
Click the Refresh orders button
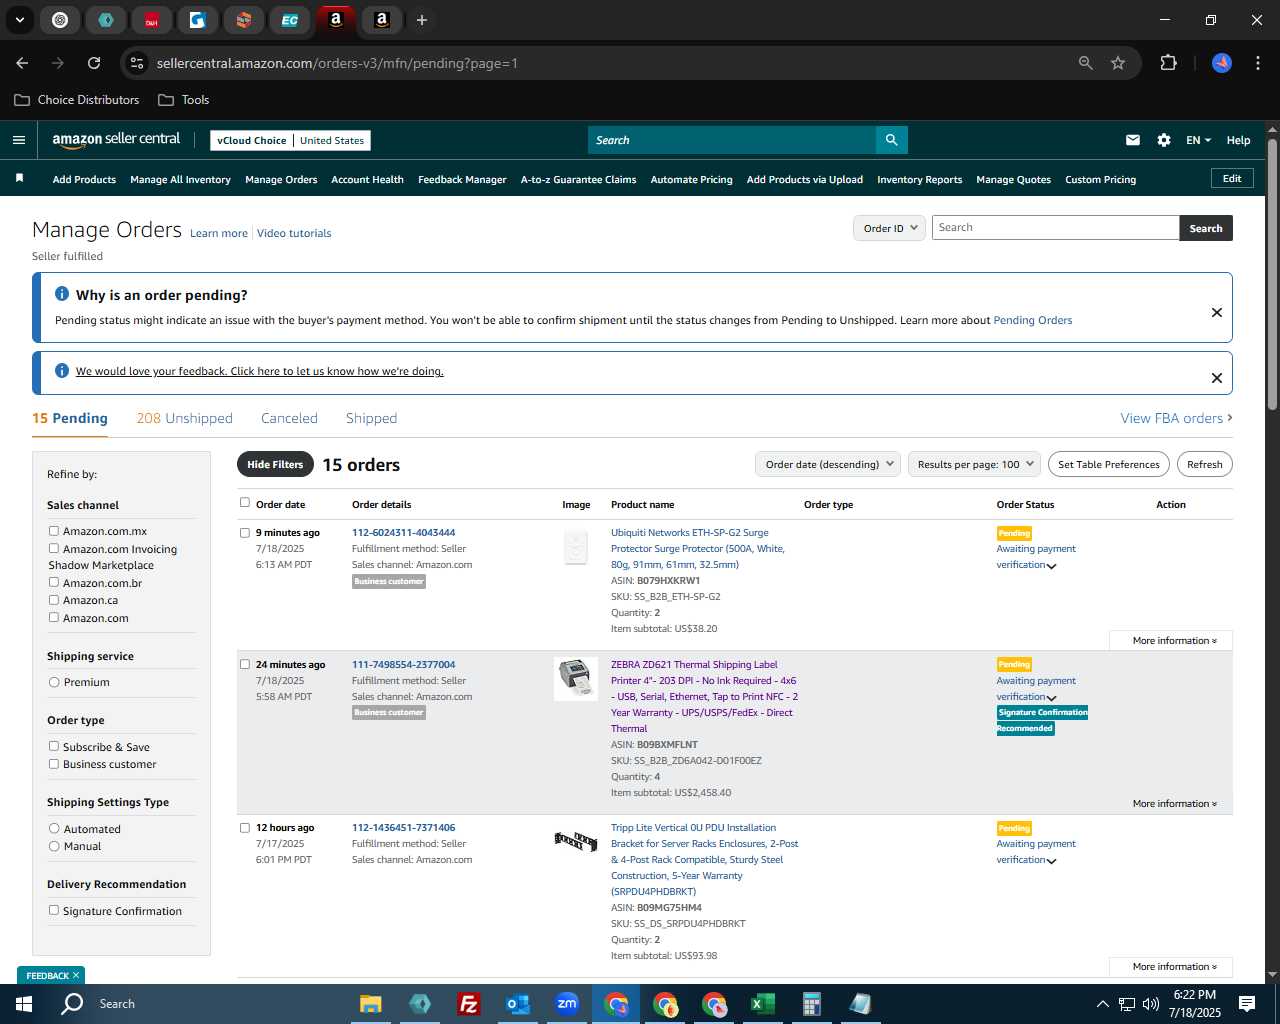(x=1204, y=464)
